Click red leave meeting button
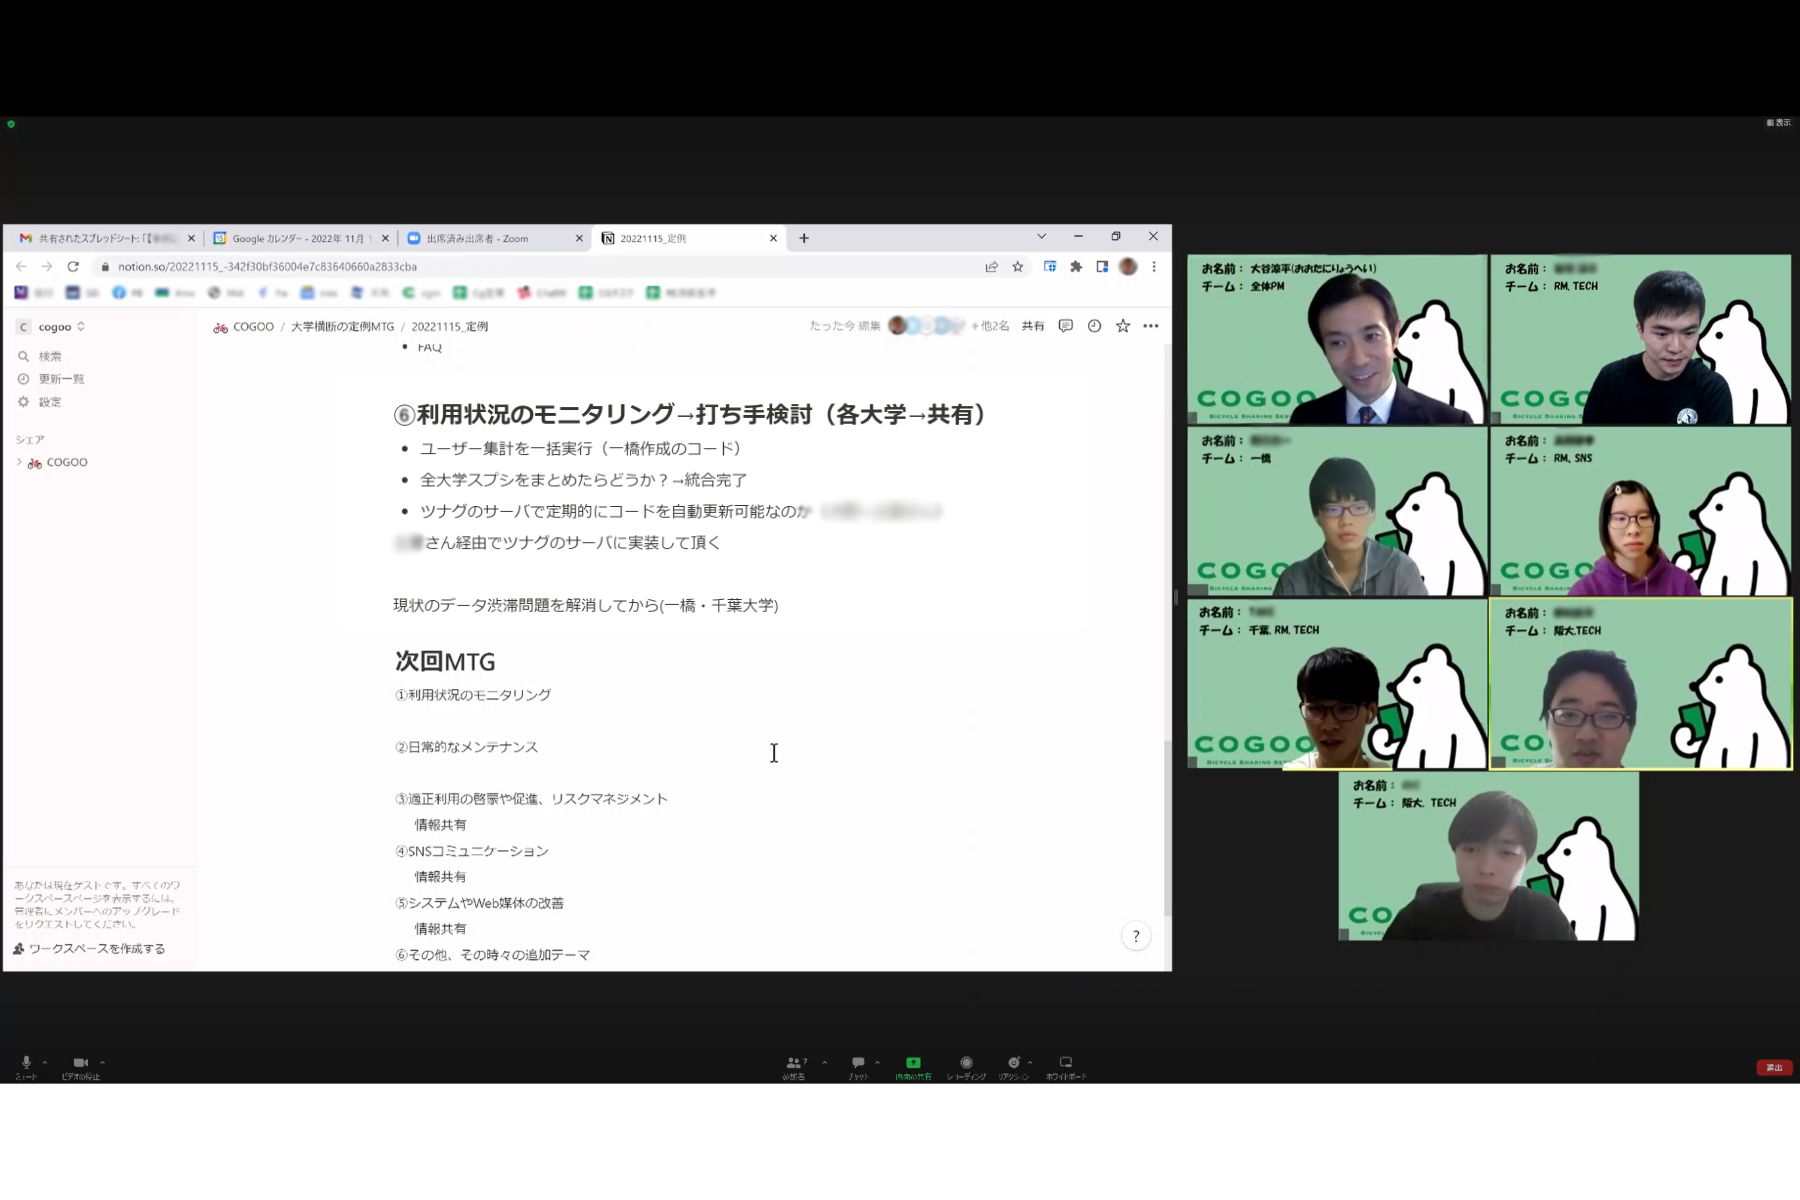Image resolution: width=1800 pixels, height=1200 pixels. point(1774,1067)
